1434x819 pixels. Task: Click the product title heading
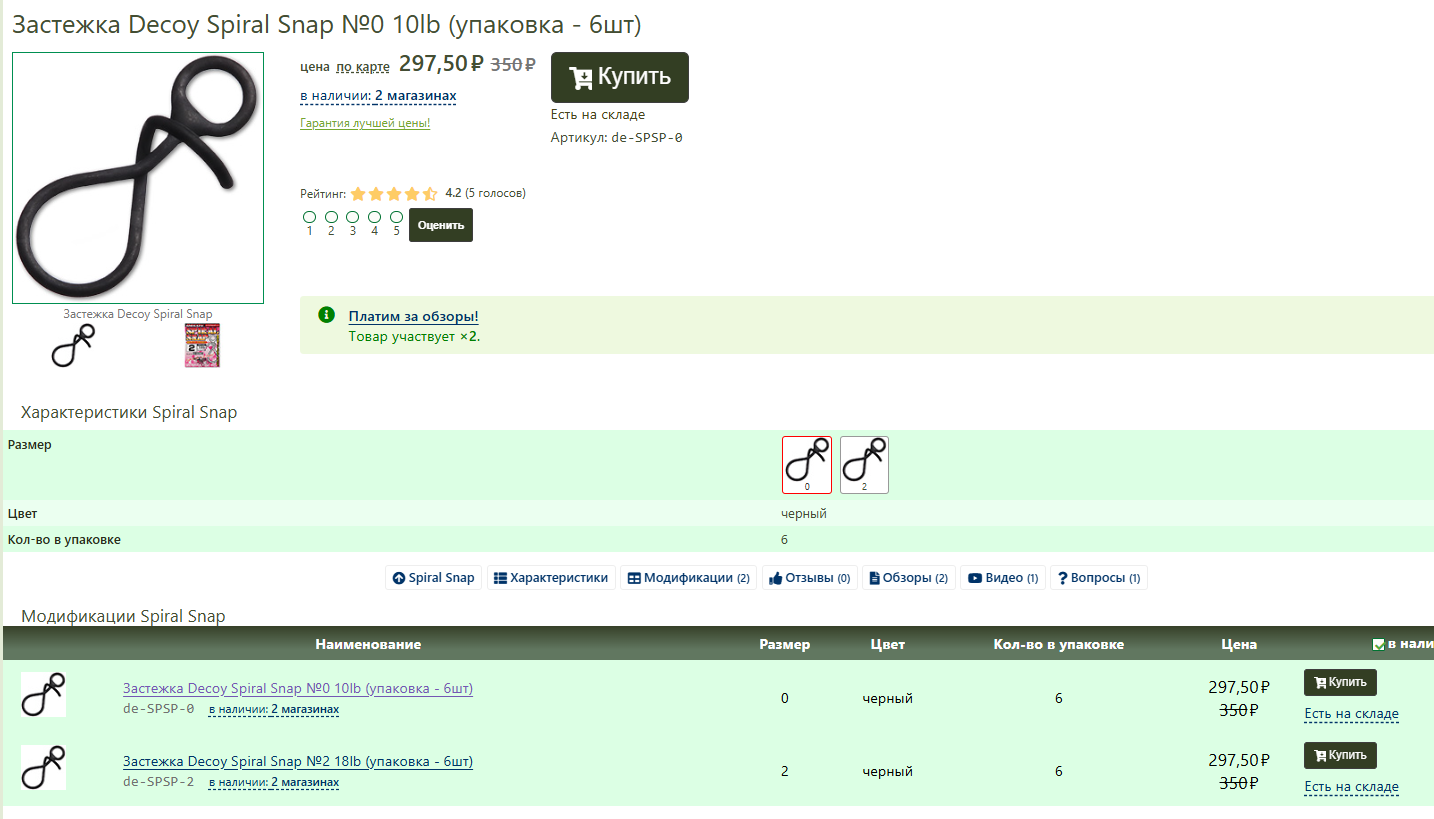click(327, 25)
